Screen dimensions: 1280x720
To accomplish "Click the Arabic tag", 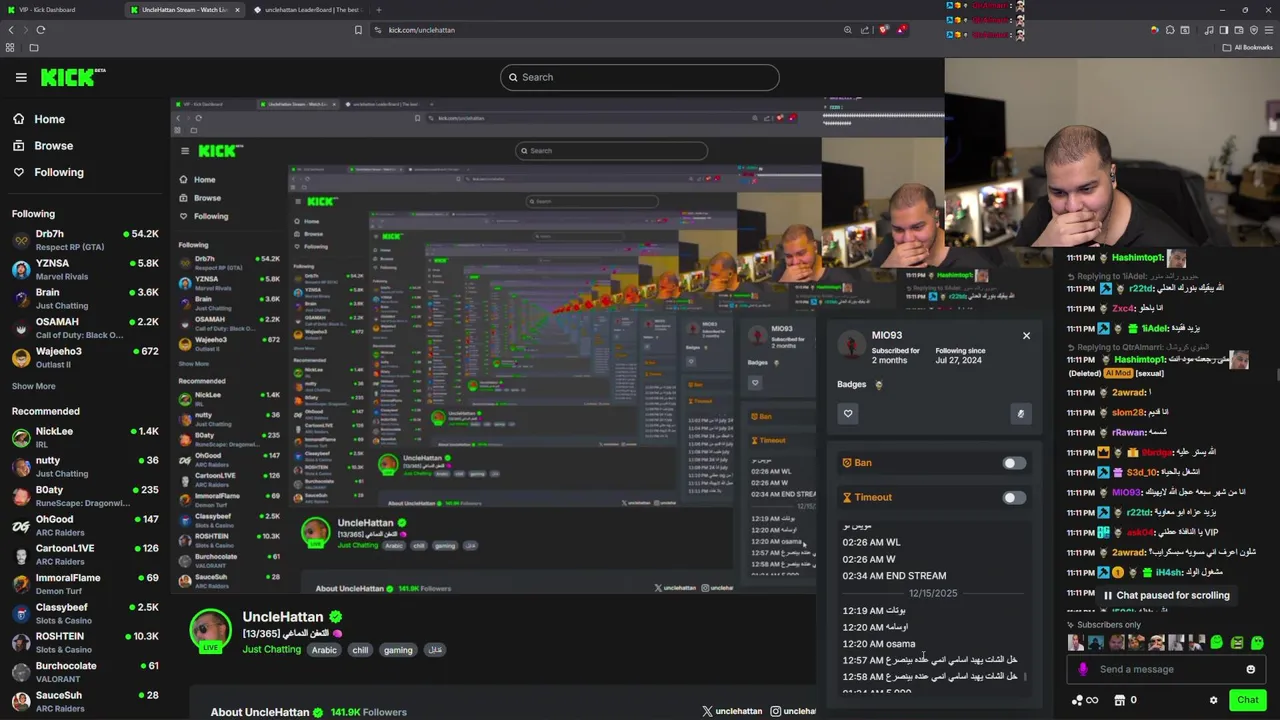I will 324,650.
